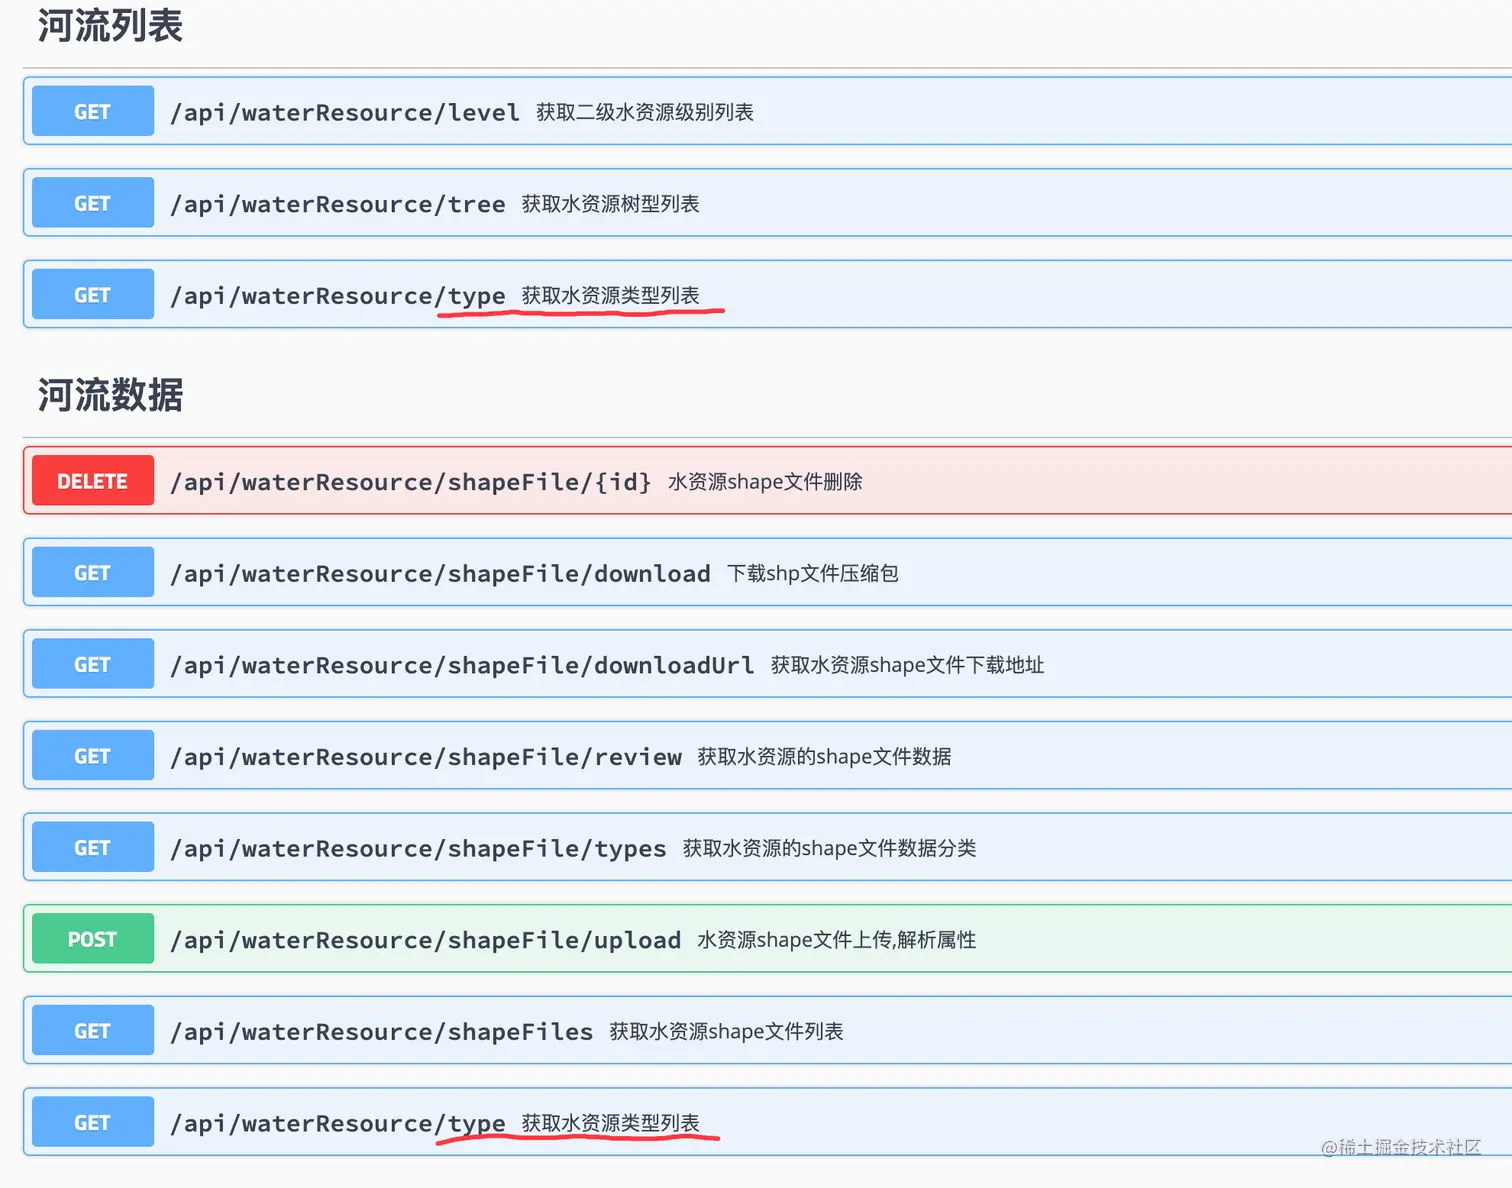Click the green POST method badge

[93, 939]
